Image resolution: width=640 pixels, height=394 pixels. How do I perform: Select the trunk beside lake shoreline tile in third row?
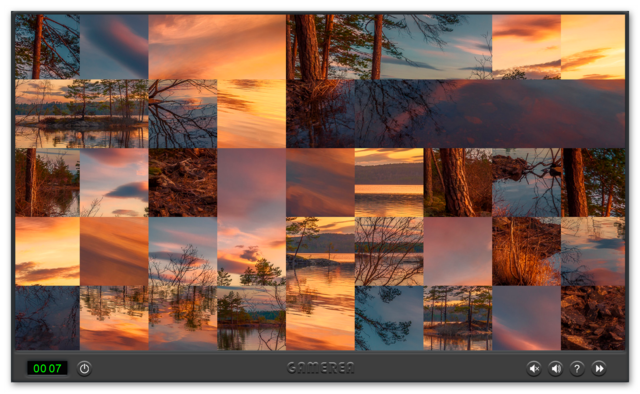pyautogui.click(x=47, y=183)
